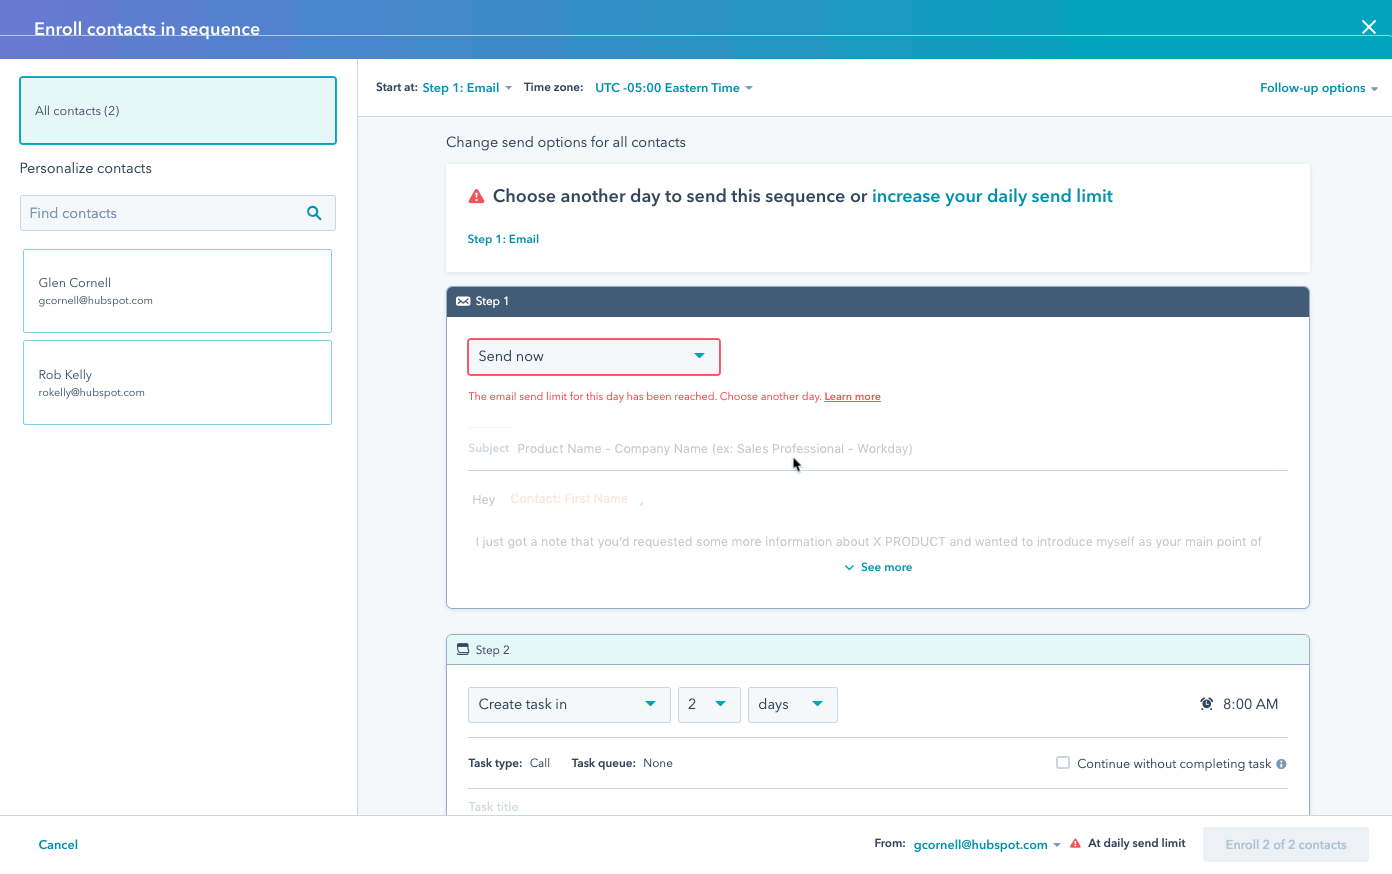Click the warning icon beside At daily send limit
The height and width of the screenshot is (874, 1392).
1076,844
